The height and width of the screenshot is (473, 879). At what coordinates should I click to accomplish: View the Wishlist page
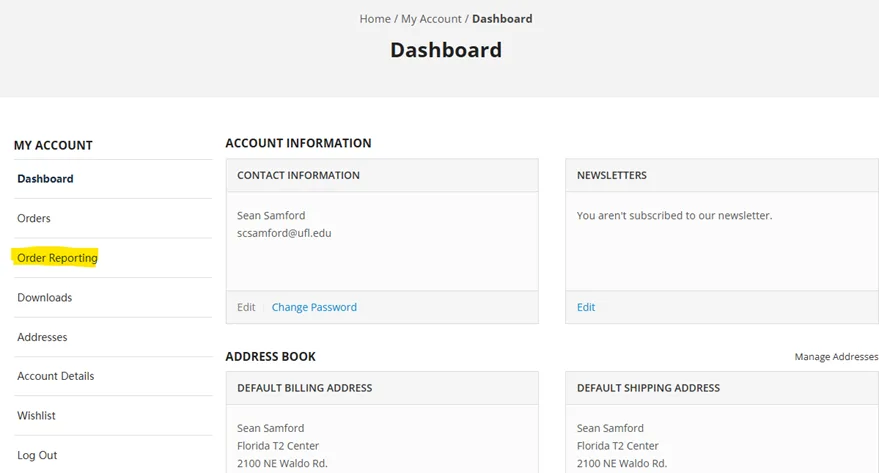(36, 416)
